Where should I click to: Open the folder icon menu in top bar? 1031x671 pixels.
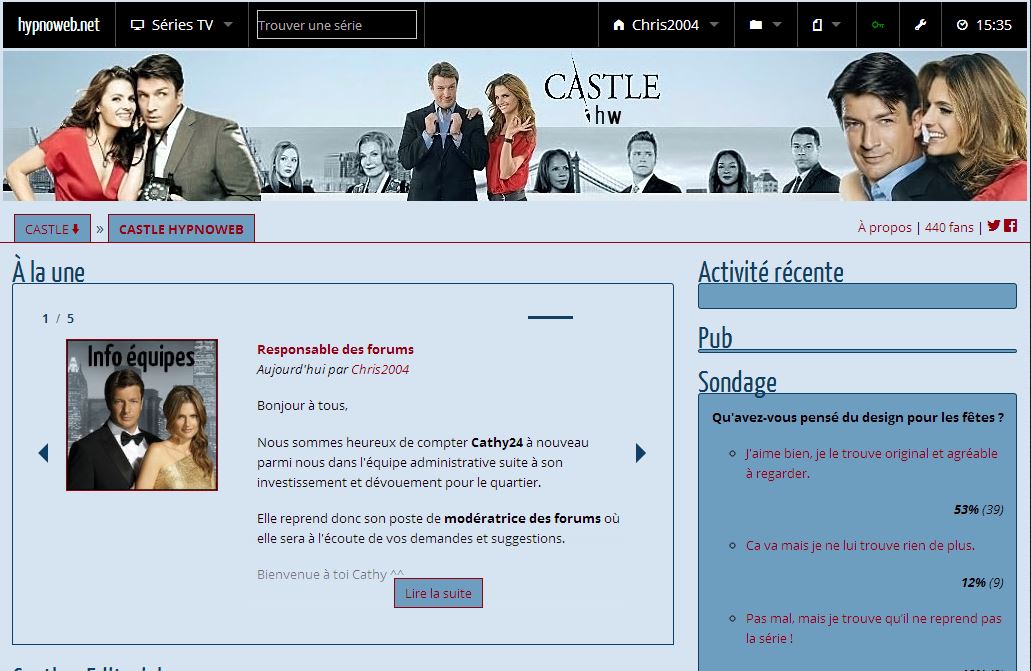tap(756, 25)
